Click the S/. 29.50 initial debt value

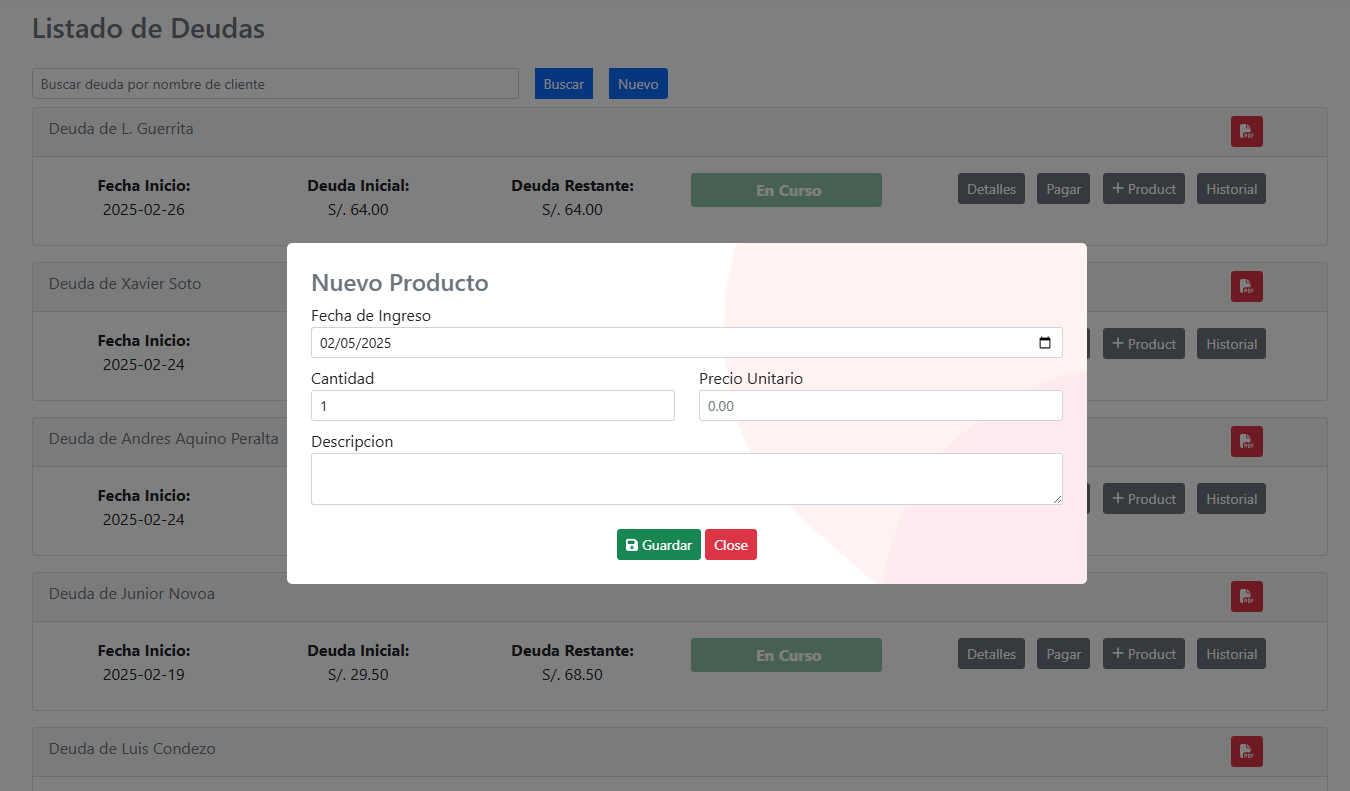pyautogui.click(x=358, y=675)
